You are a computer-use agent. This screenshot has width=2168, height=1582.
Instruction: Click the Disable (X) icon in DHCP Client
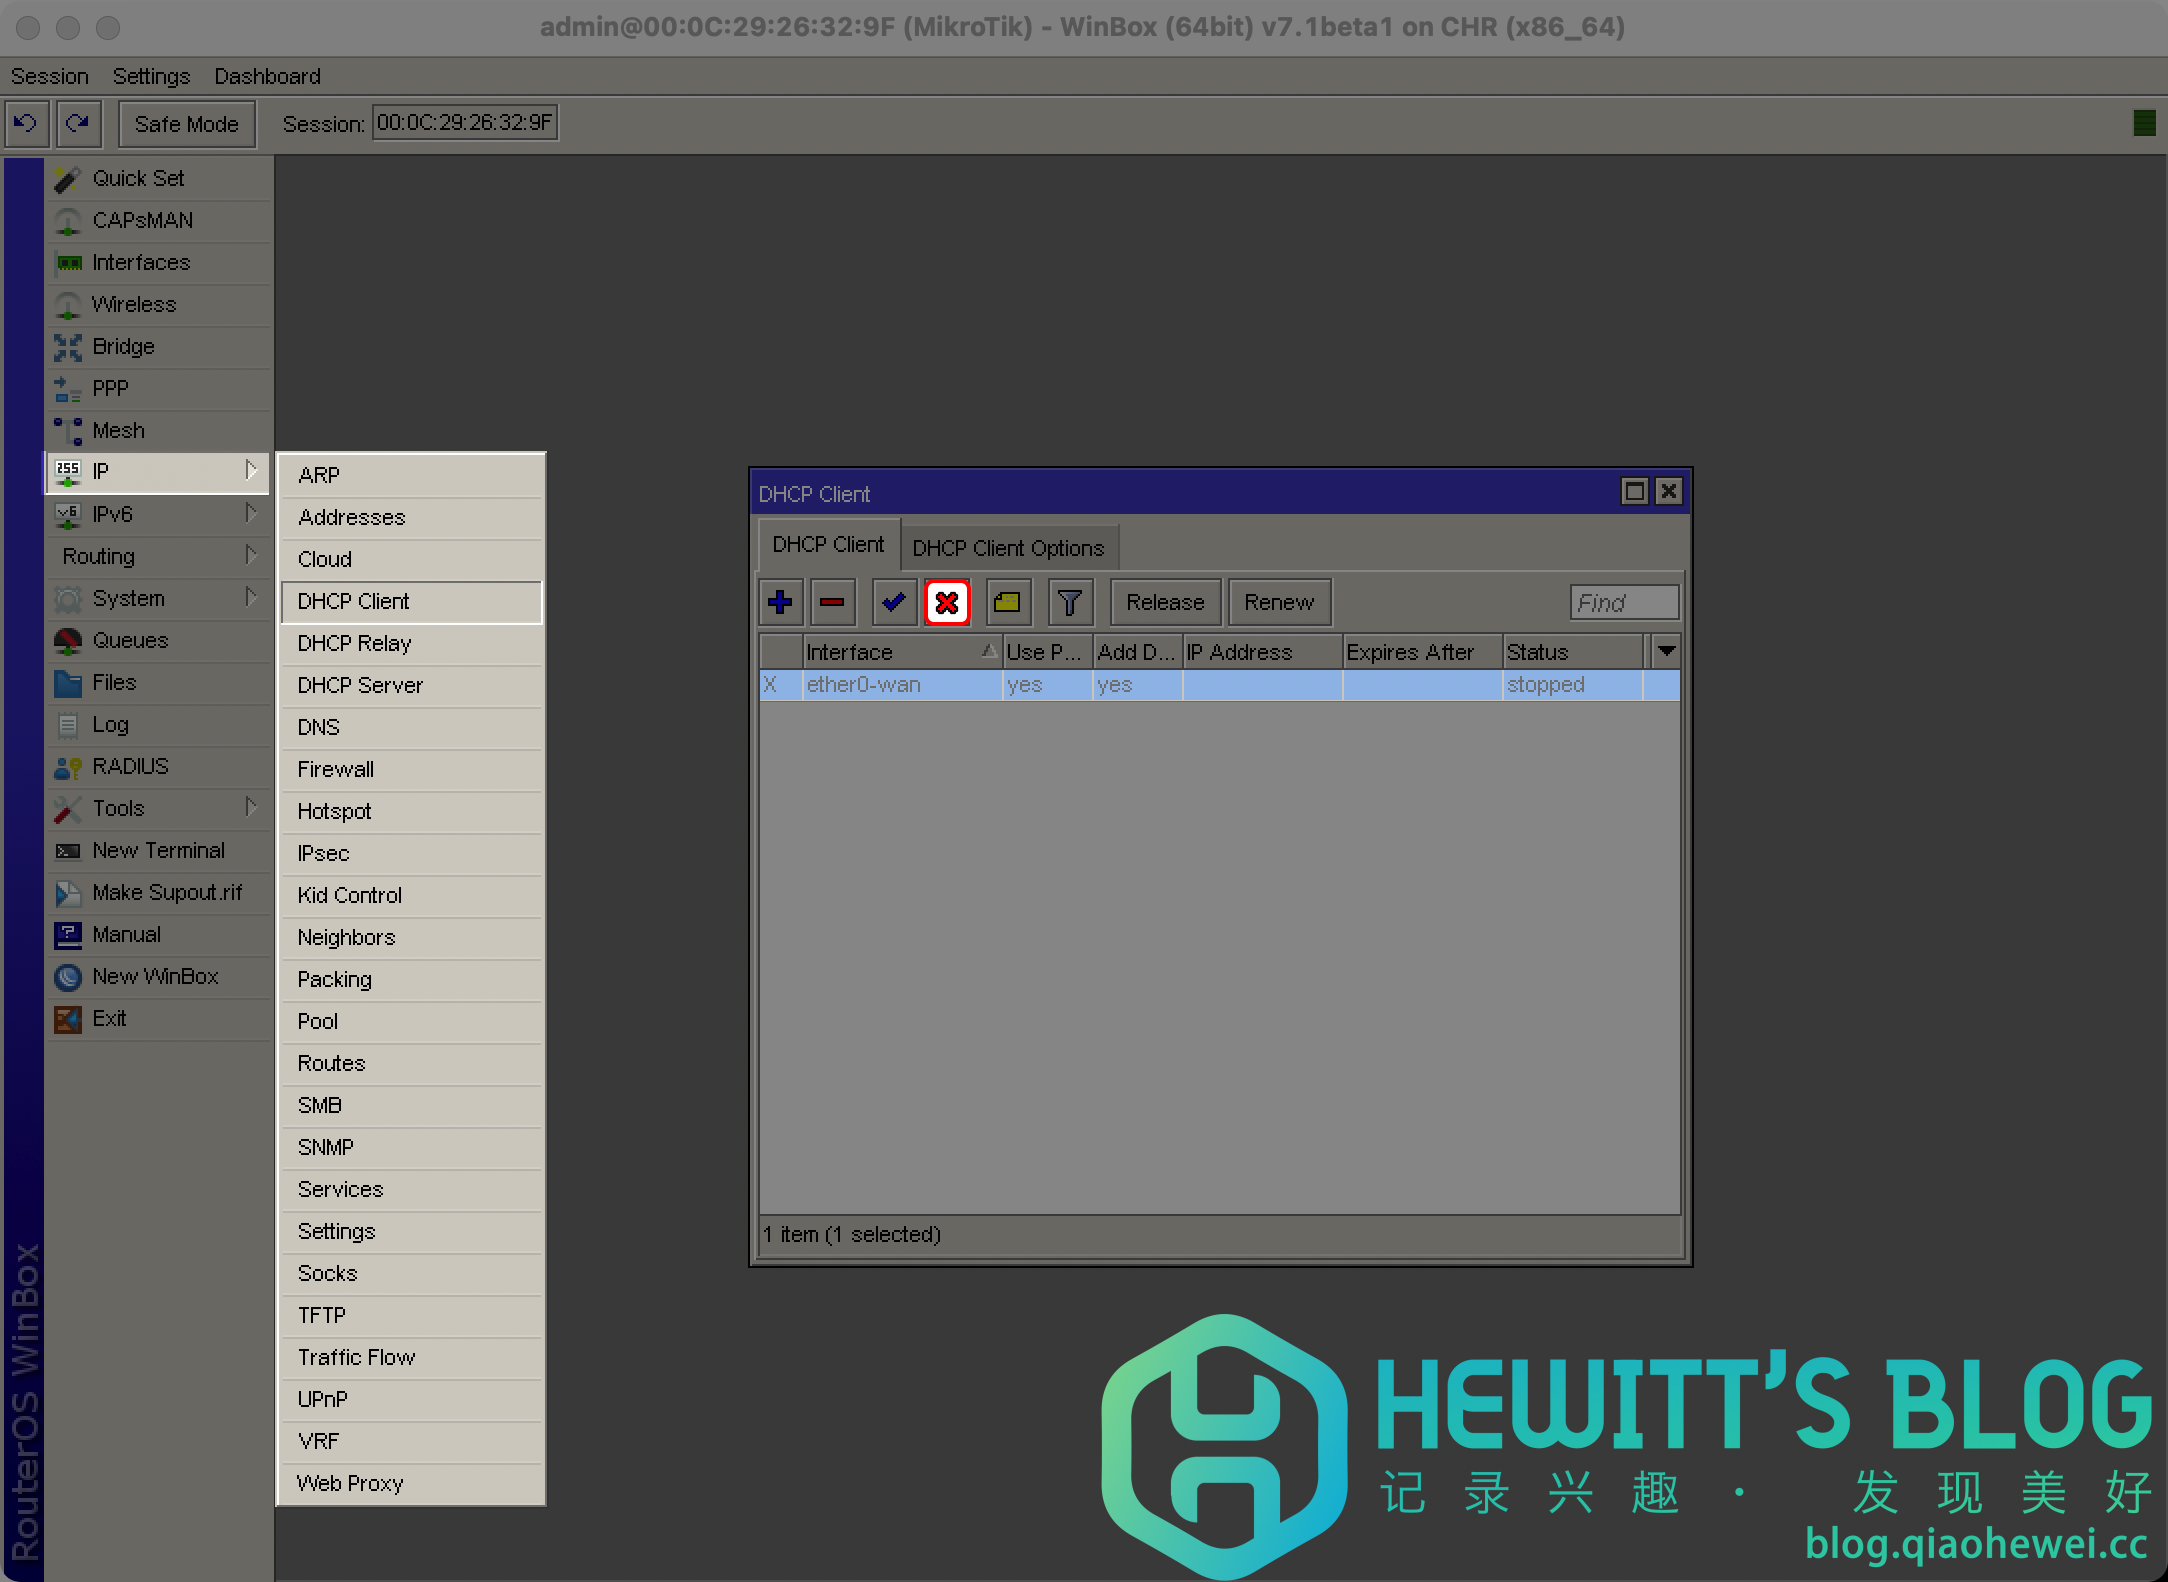(x=948, y=601)
